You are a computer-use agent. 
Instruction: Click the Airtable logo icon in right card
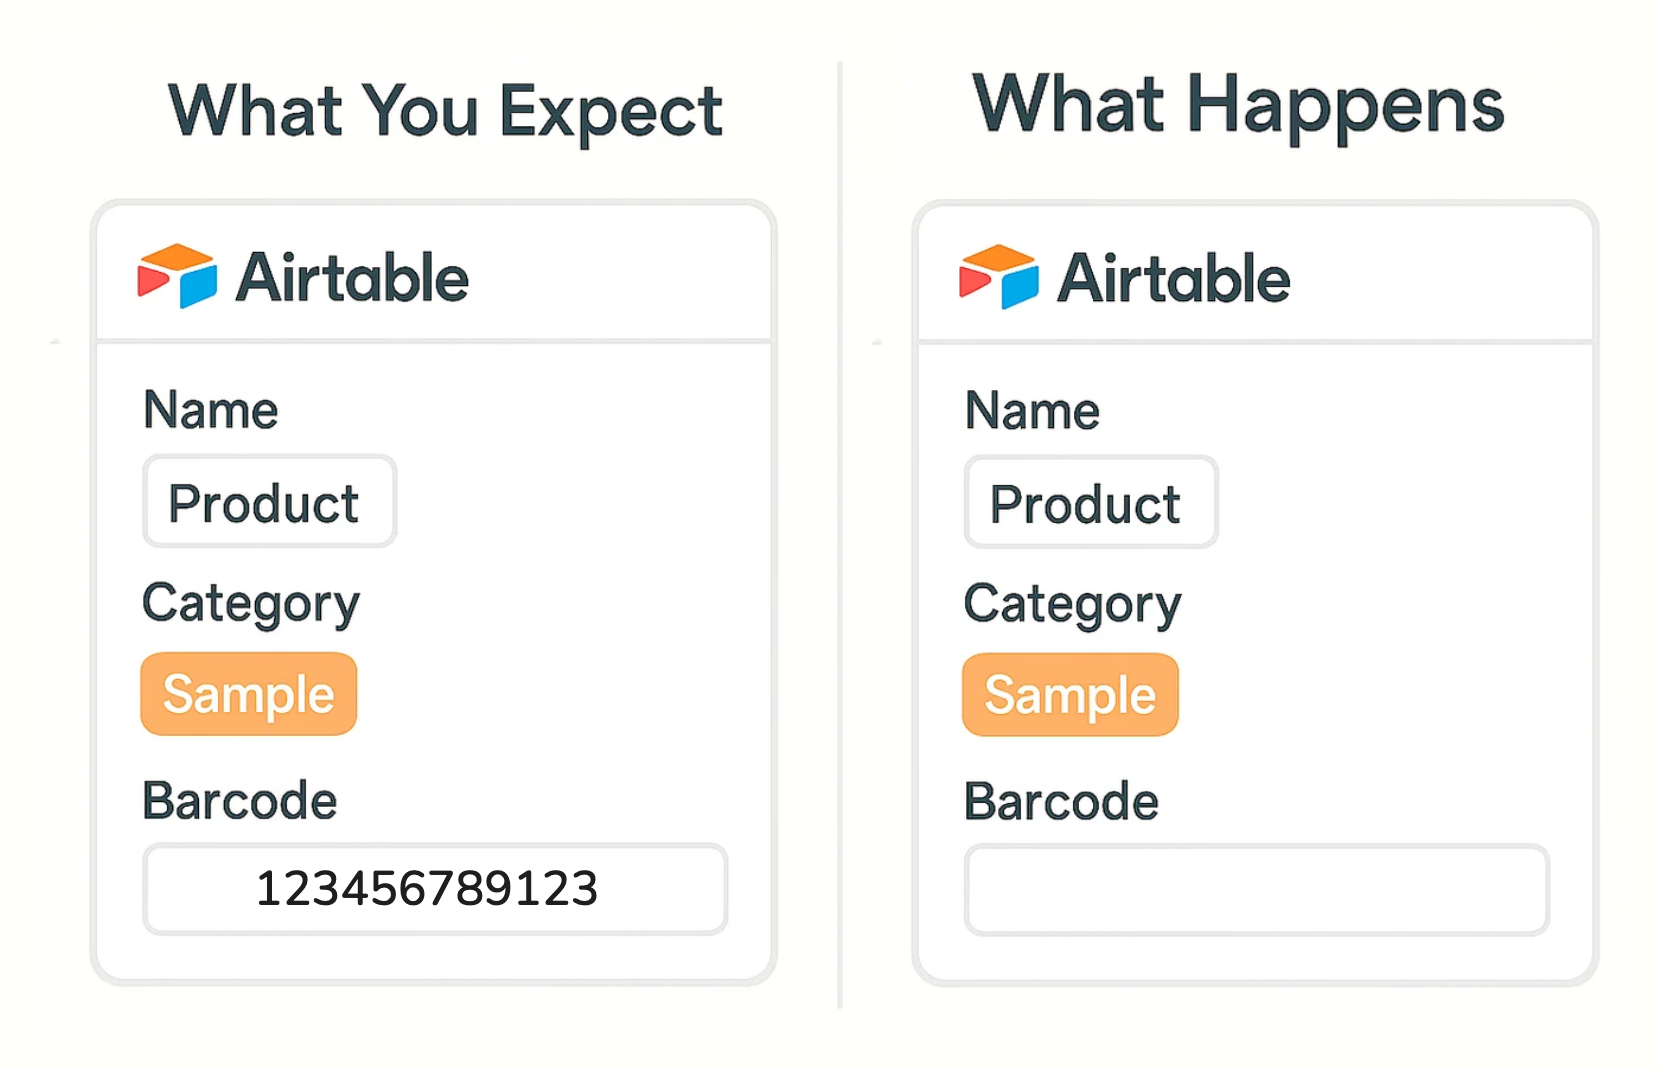click(x=998, y=276)
